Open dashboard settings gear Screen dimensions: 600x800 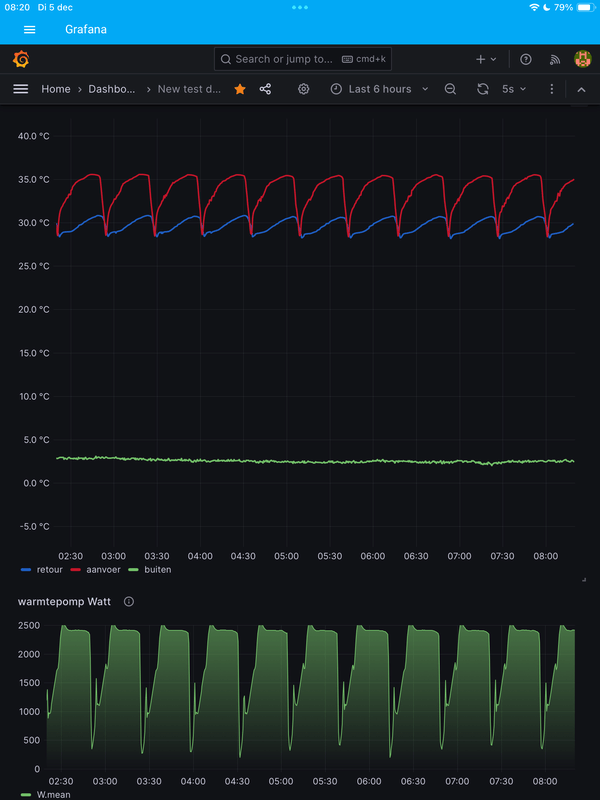pyautogui.click(x=304, y=89)
